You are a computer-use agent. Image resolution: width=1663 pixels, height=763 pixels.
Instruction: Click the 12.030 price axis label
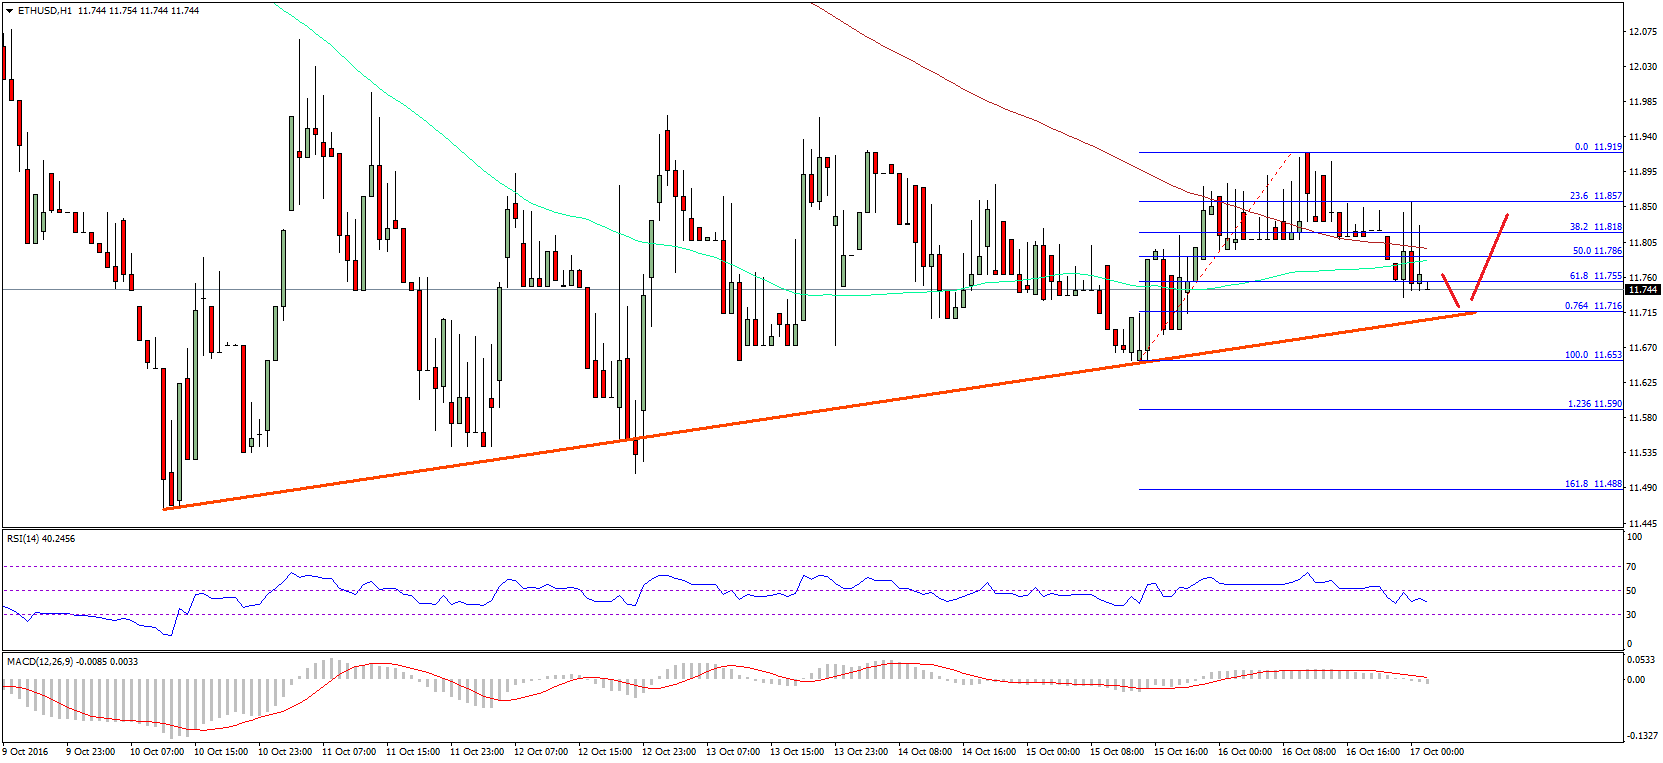[1643, 67]
